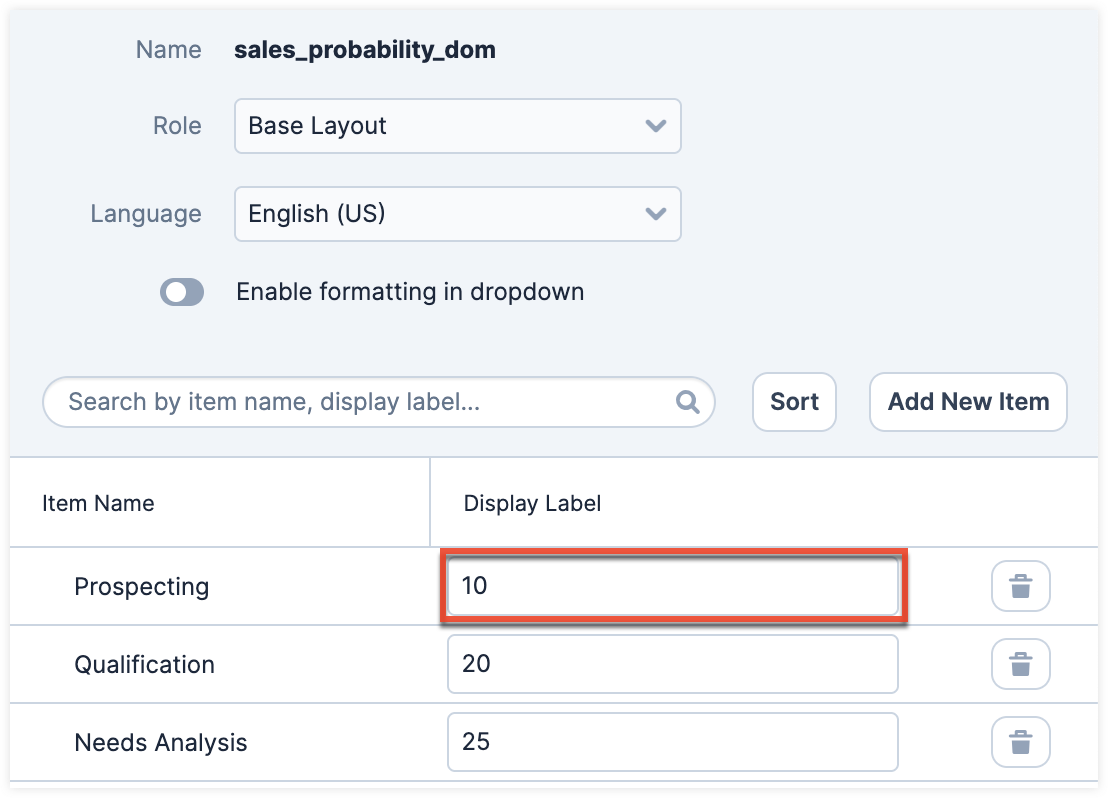
Task: Select the Prospecting item name
Action: (142, 586)
